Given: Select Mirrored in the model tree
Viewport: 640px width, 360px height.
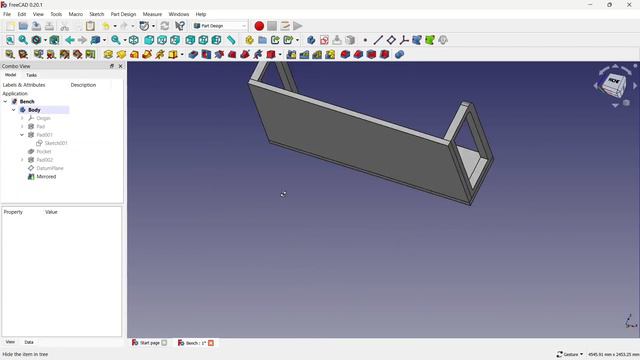Looking at the screenshot, I should [46, 177].
